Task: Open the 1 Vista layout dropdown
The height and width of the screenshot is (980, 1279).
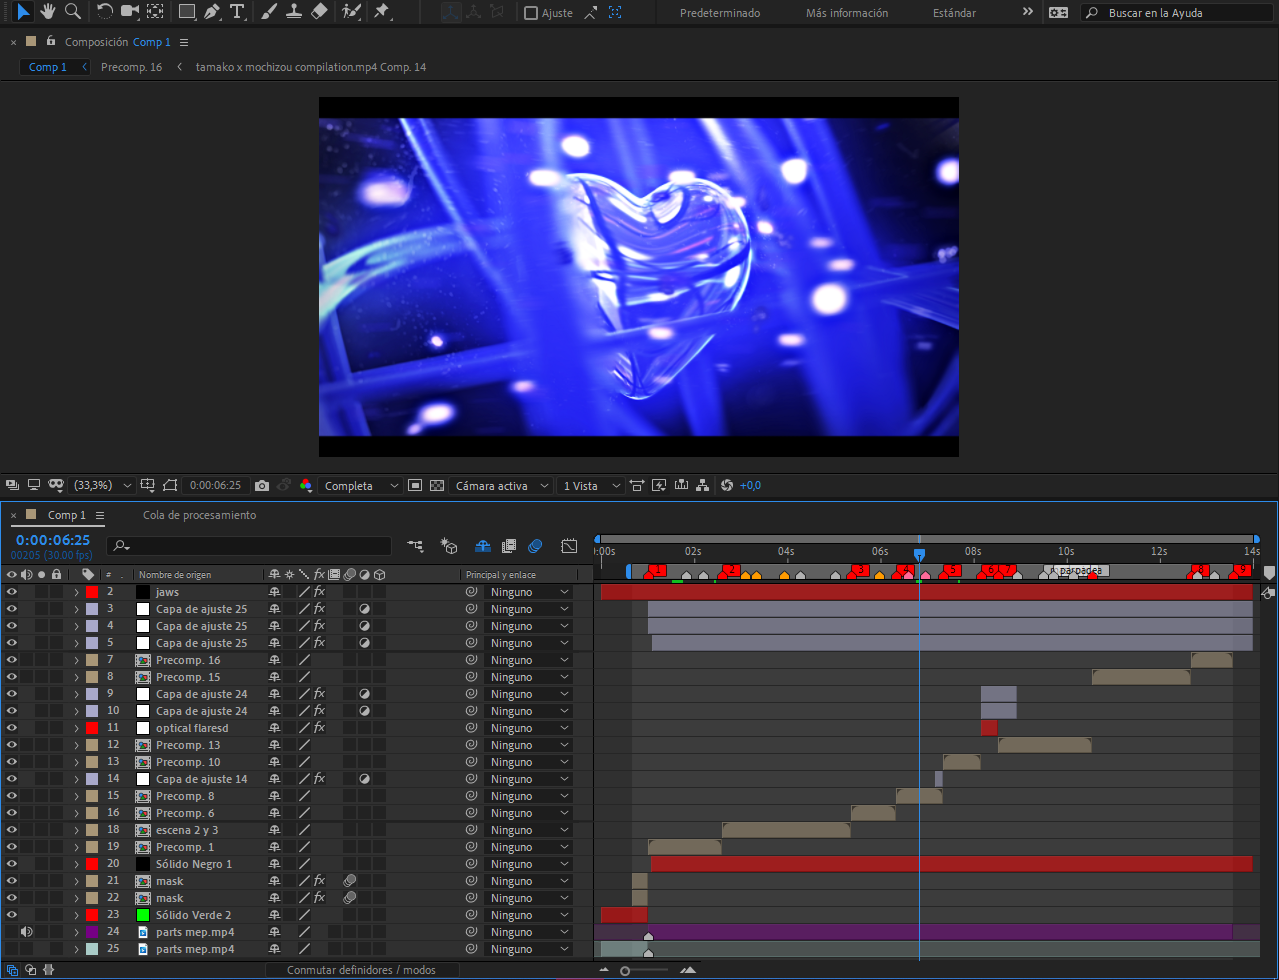Action: coord(591,485)
